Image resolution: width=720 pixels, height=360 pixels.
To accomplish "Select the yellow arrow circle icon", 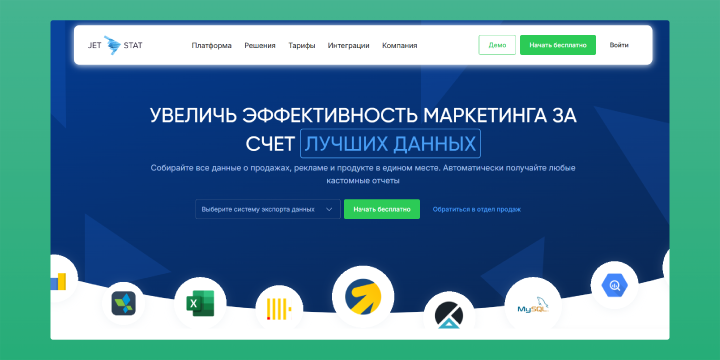I will click(x=363, y=297).
